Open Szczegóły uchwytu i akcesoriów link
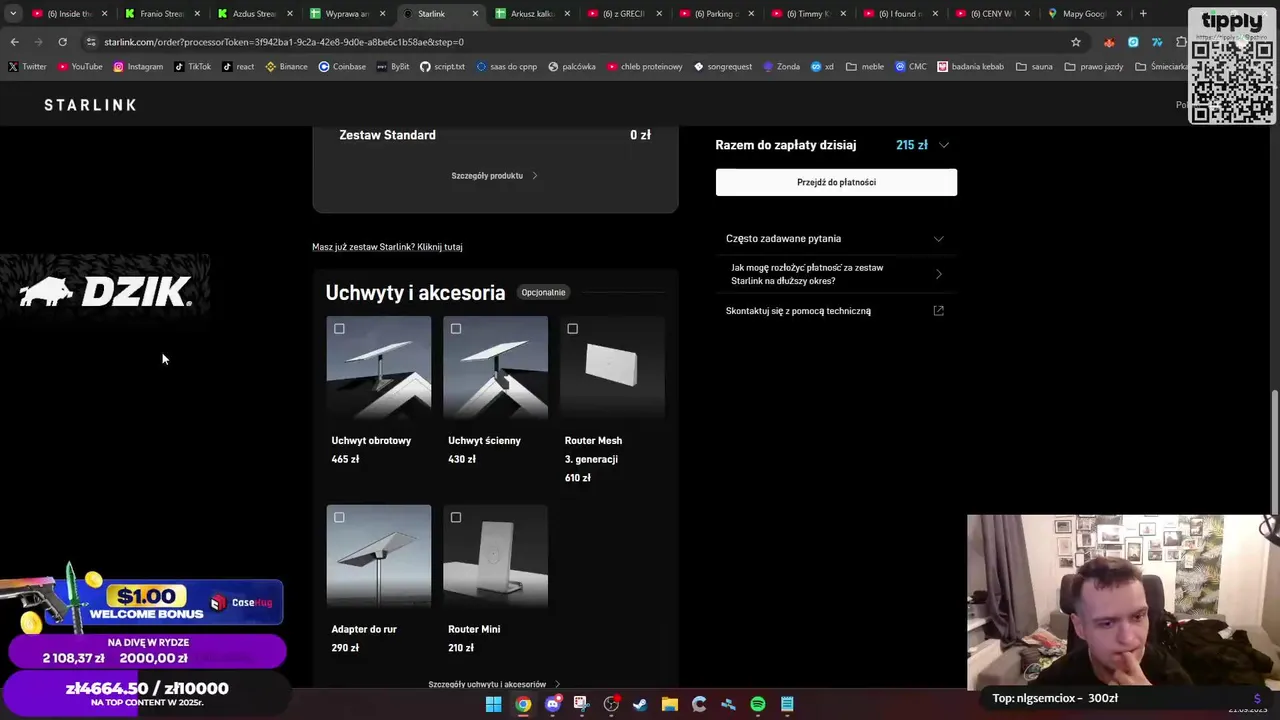1280x720 pixels. coord(494,684)
